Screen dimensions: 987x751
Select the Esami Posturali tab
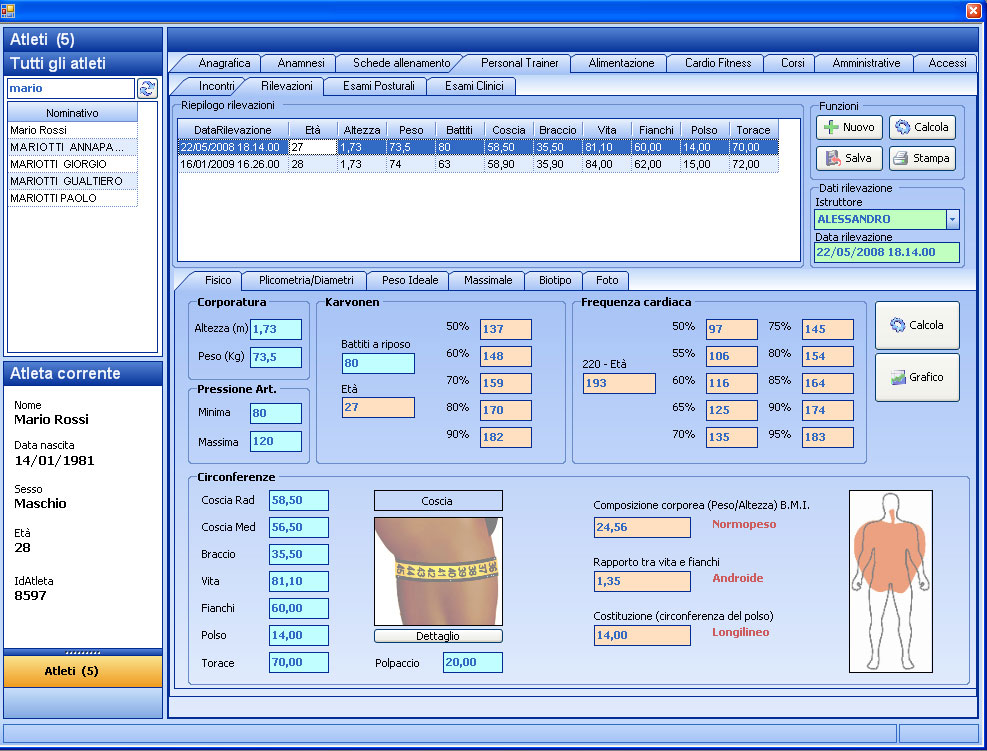click(x=378, y=86)
